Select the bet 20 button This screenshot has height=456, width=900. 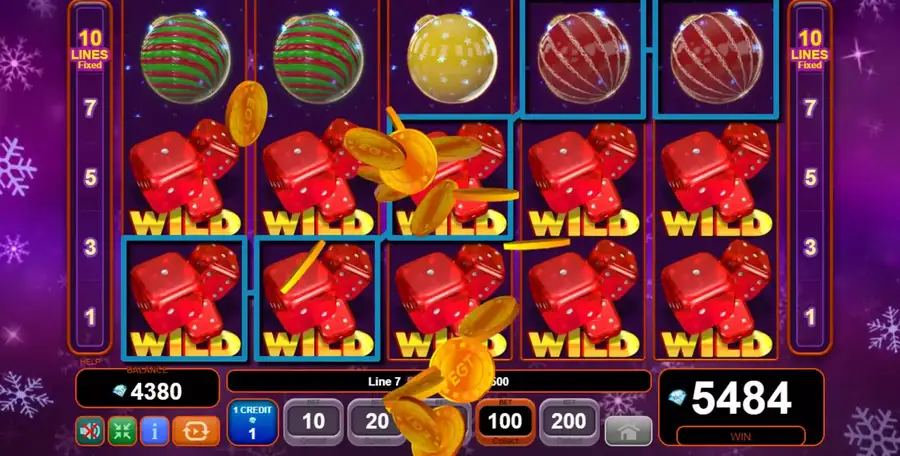pos(377,422)
